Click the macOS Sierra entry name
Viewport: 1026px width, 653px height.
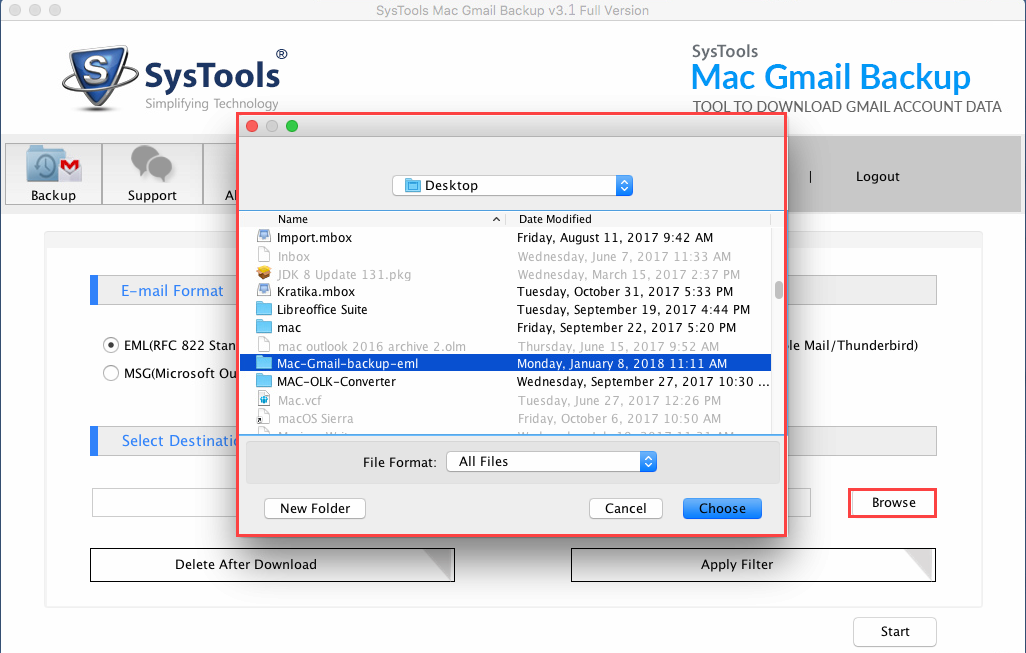(315, 418)
